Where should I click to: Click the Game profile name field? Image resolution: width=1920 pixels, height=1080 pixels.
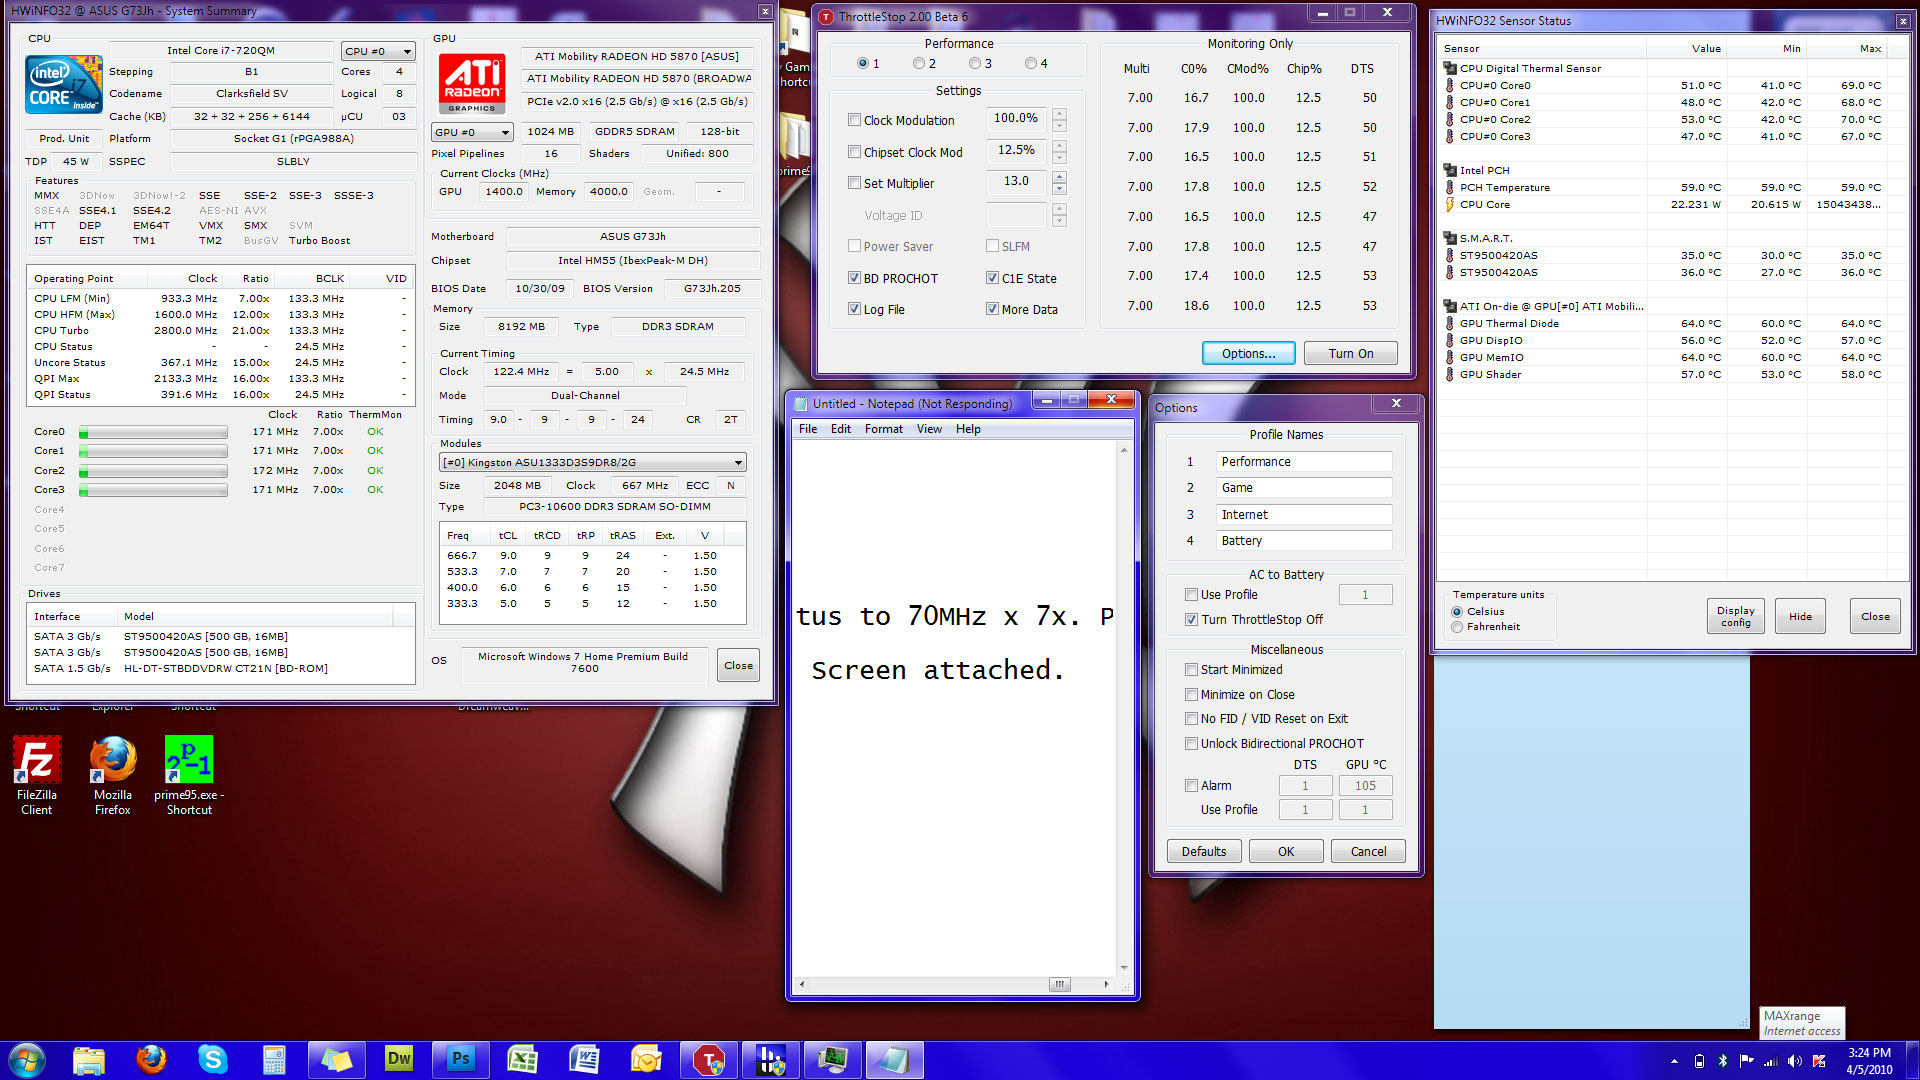point(1304,488)
